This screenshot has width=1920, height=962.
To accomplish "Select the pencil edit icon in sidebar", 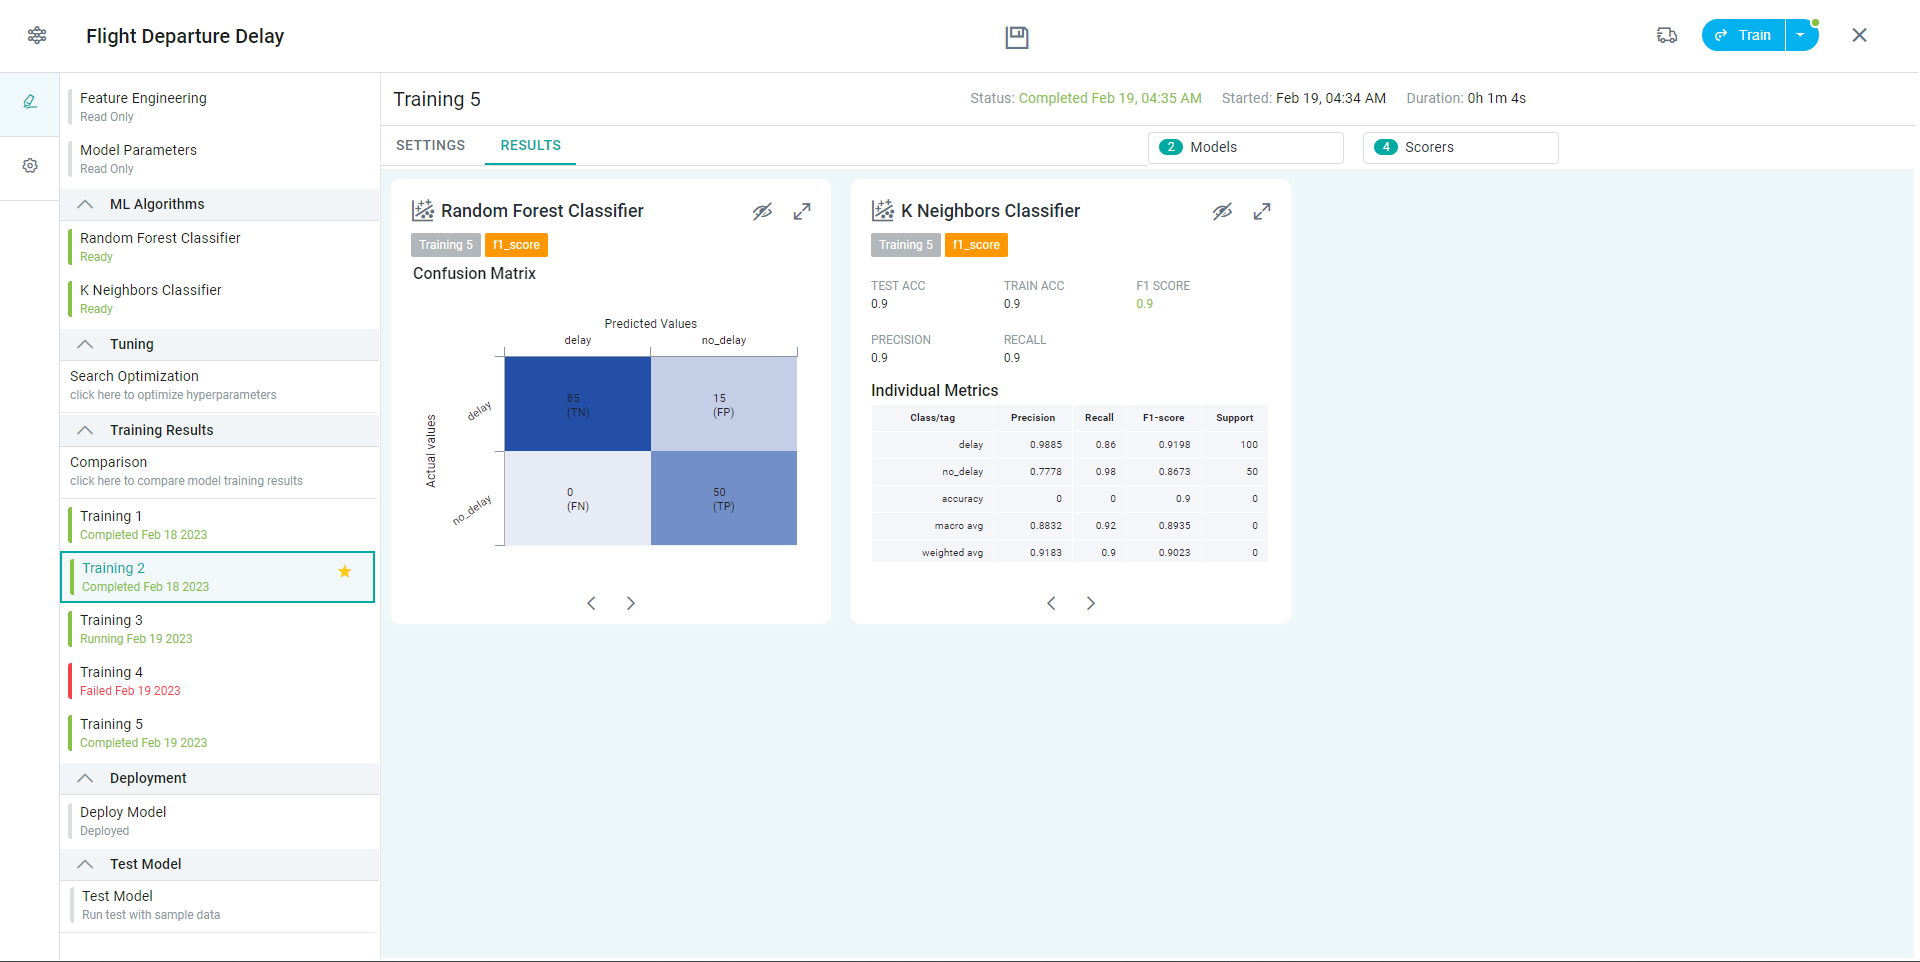I will (x=30, y=101).
